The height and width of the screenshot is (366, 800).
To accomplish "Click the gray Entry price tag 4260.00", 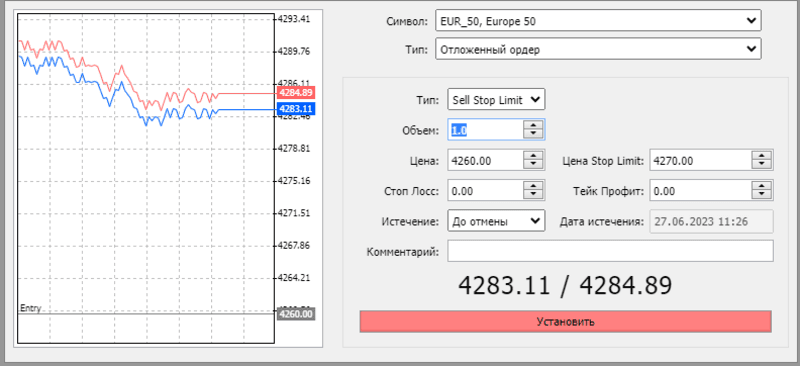I will coord(295,313).
